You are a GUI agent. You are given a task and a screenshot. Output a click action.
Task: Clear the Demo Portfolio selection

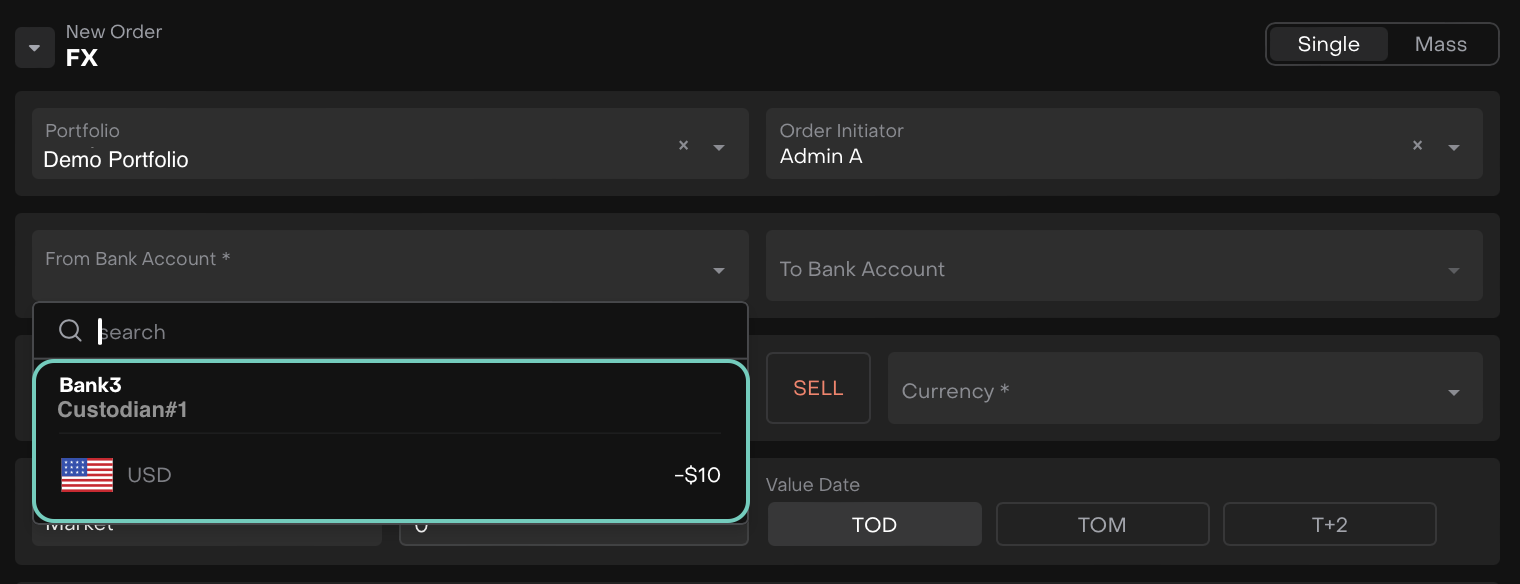684,145
